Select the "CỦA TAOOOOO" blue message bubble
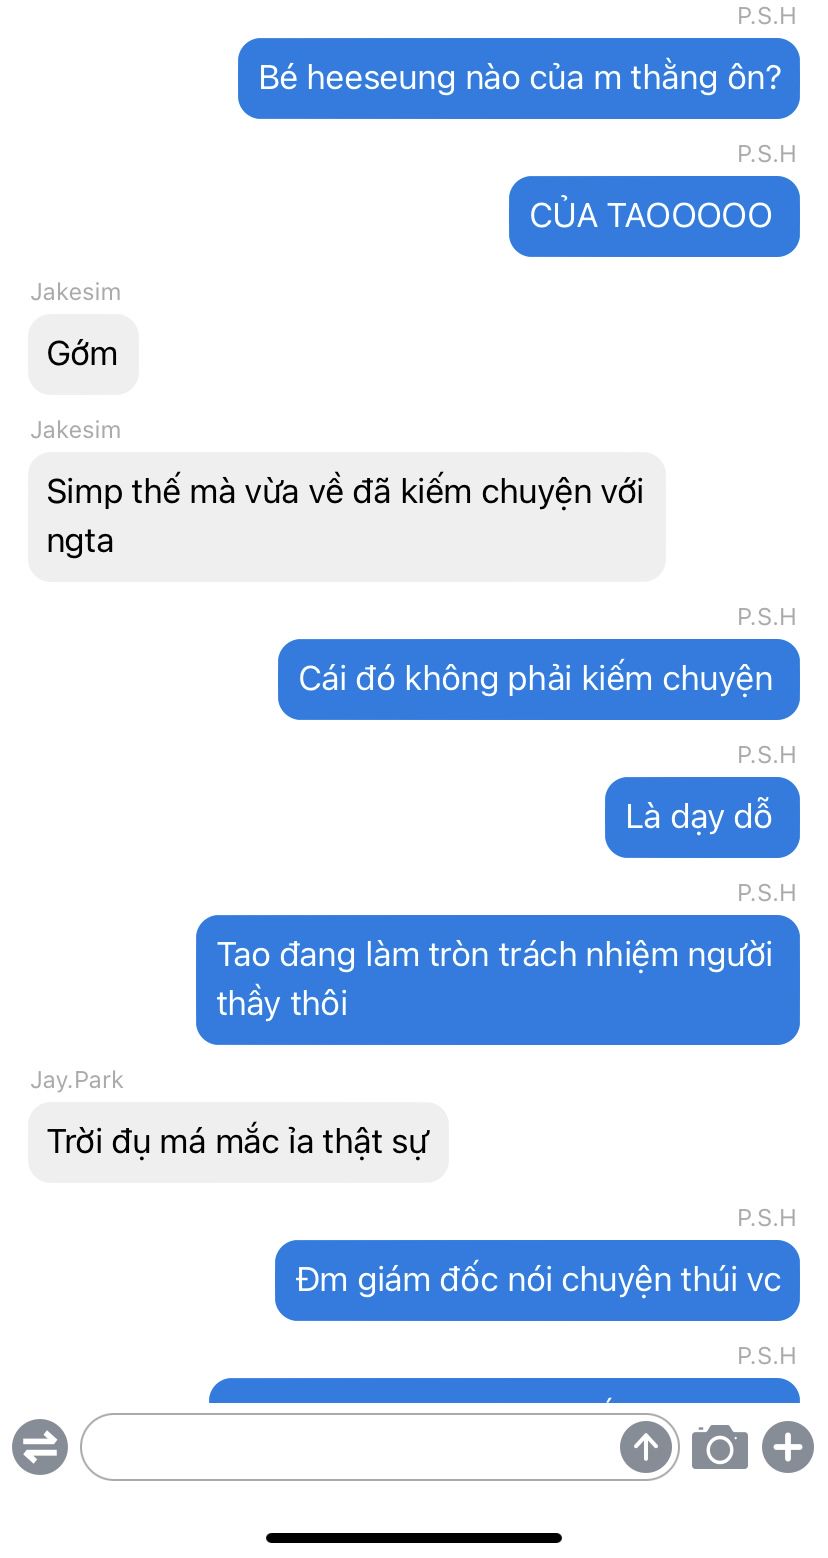 [x=654, y=216]
